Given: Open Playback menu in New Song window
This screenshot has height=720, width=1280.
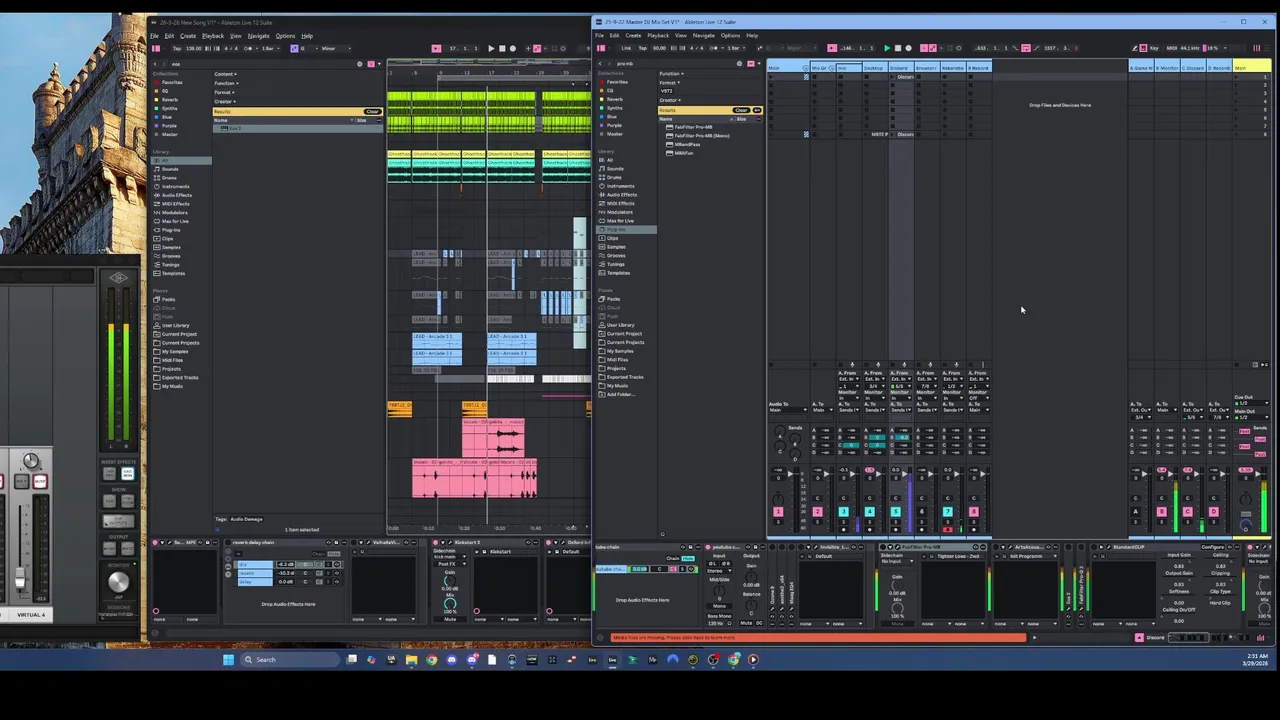Looking at the screenshot, I should 213,36.
